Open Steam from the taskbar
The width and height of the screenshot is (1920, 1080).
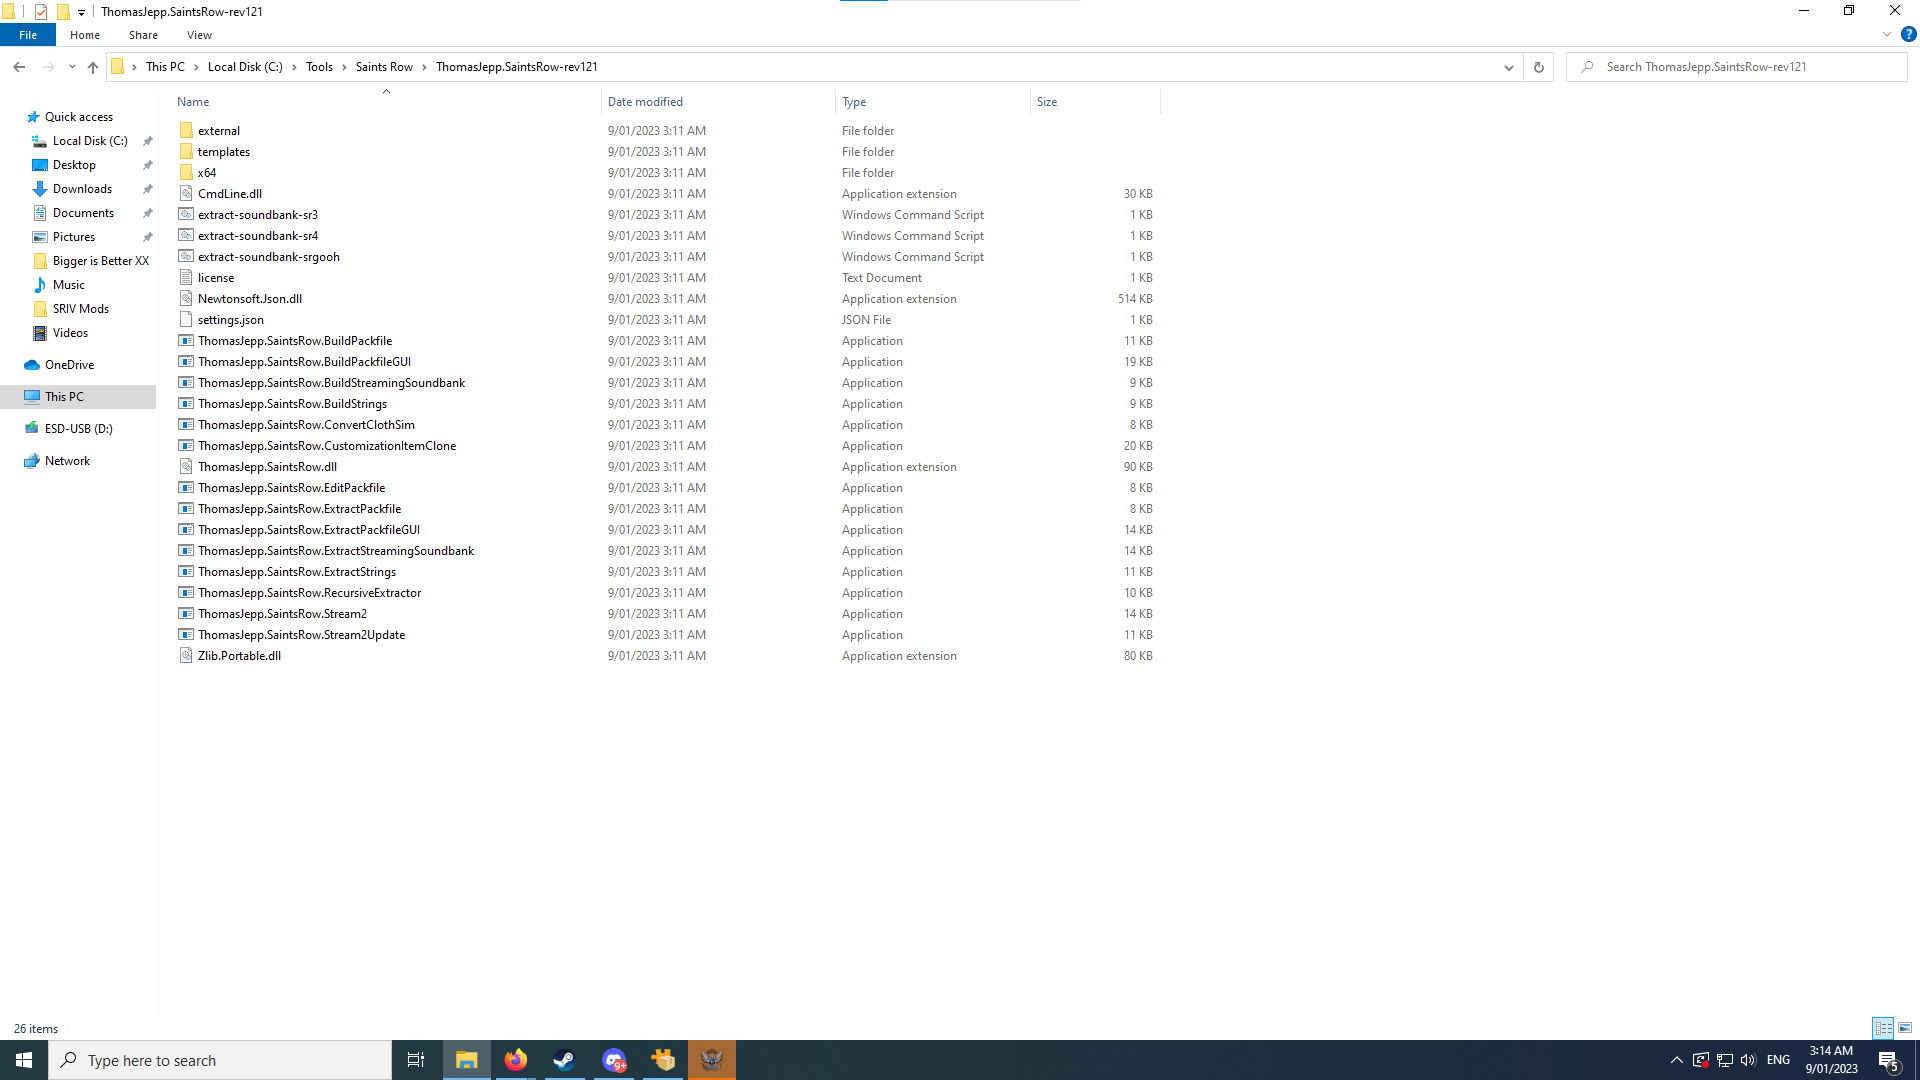coord(565,1060)
